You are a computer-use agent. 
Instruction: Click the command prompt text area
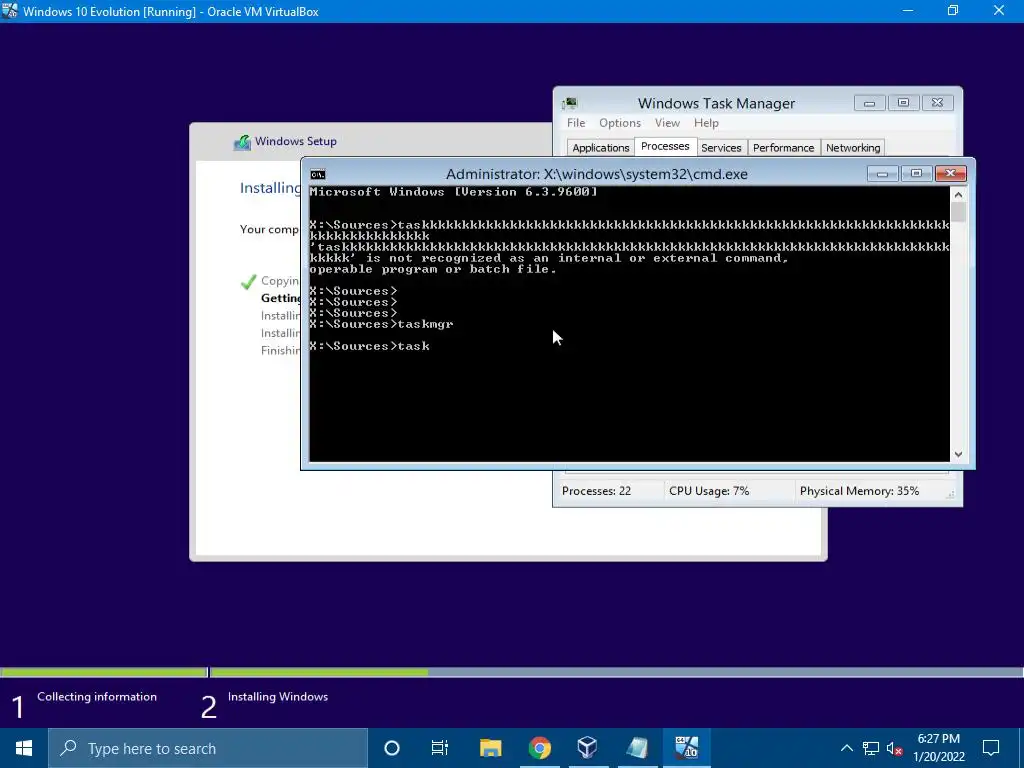click(x=629, y=325)
